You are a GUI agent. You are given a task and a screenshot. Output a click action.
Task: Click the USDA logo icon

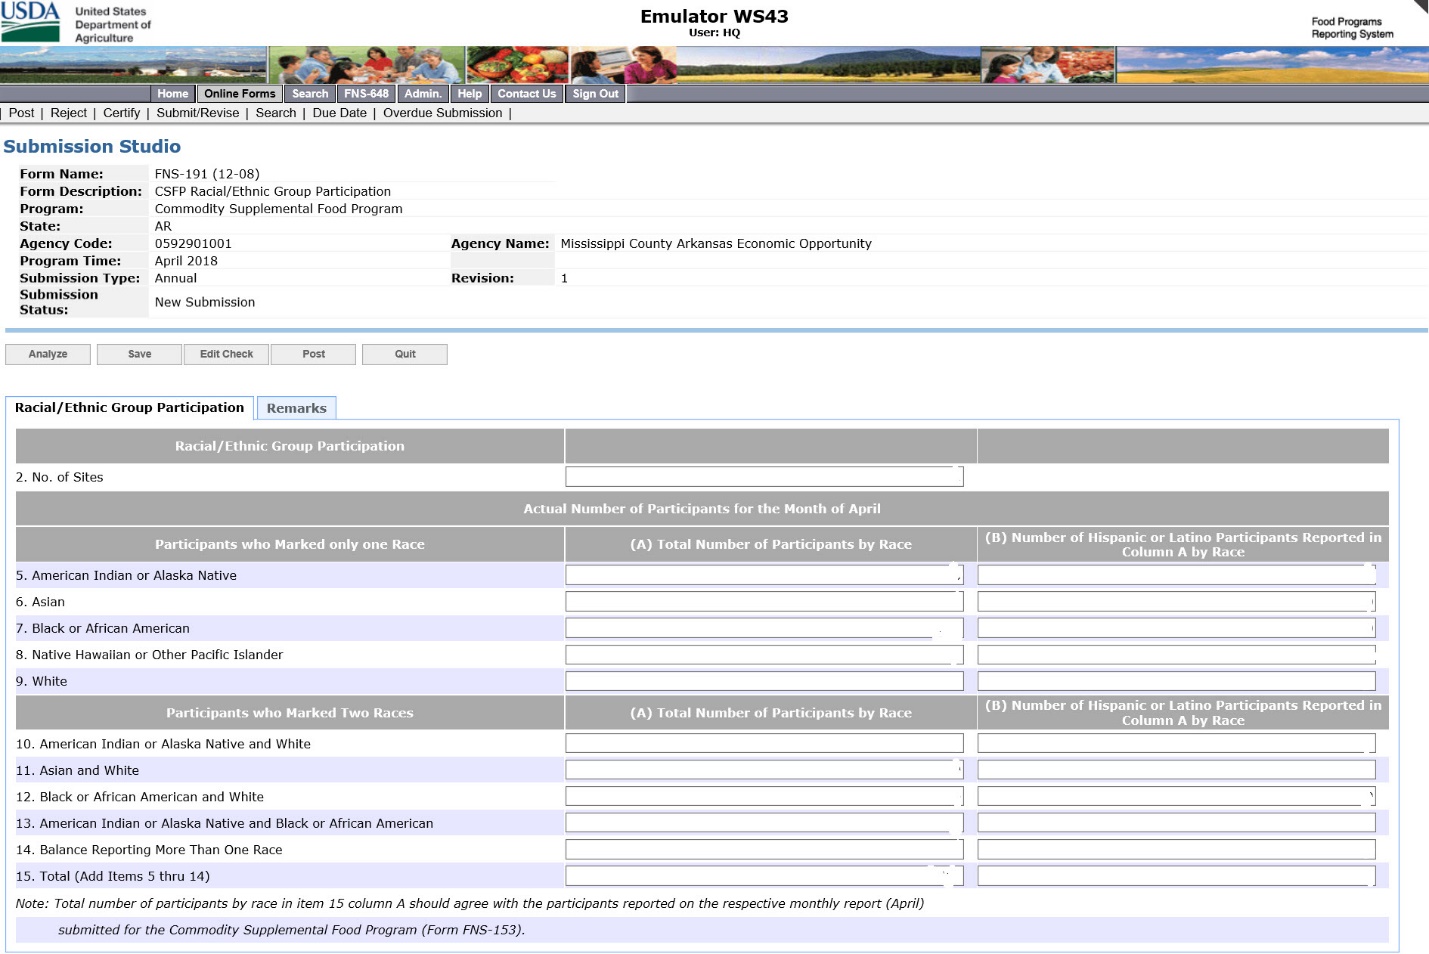31,22
